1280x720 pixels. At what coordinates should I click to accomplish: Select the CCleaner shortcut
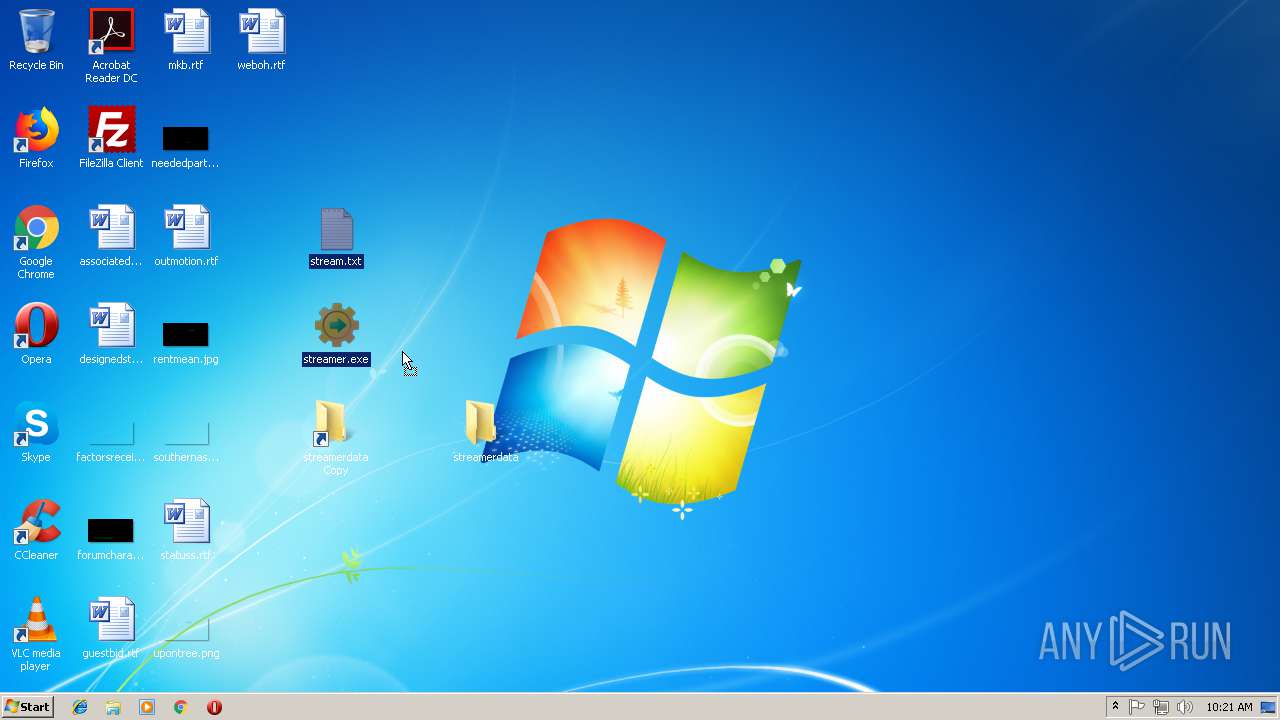point(36,530)
